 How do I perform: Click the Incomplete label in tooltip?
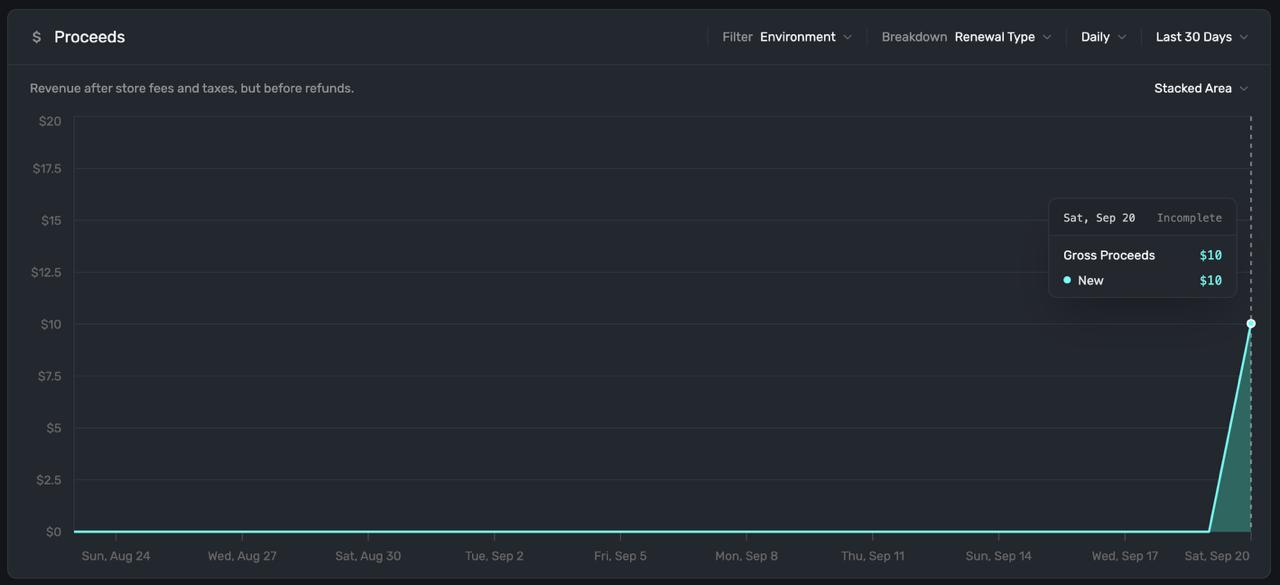1189,218
